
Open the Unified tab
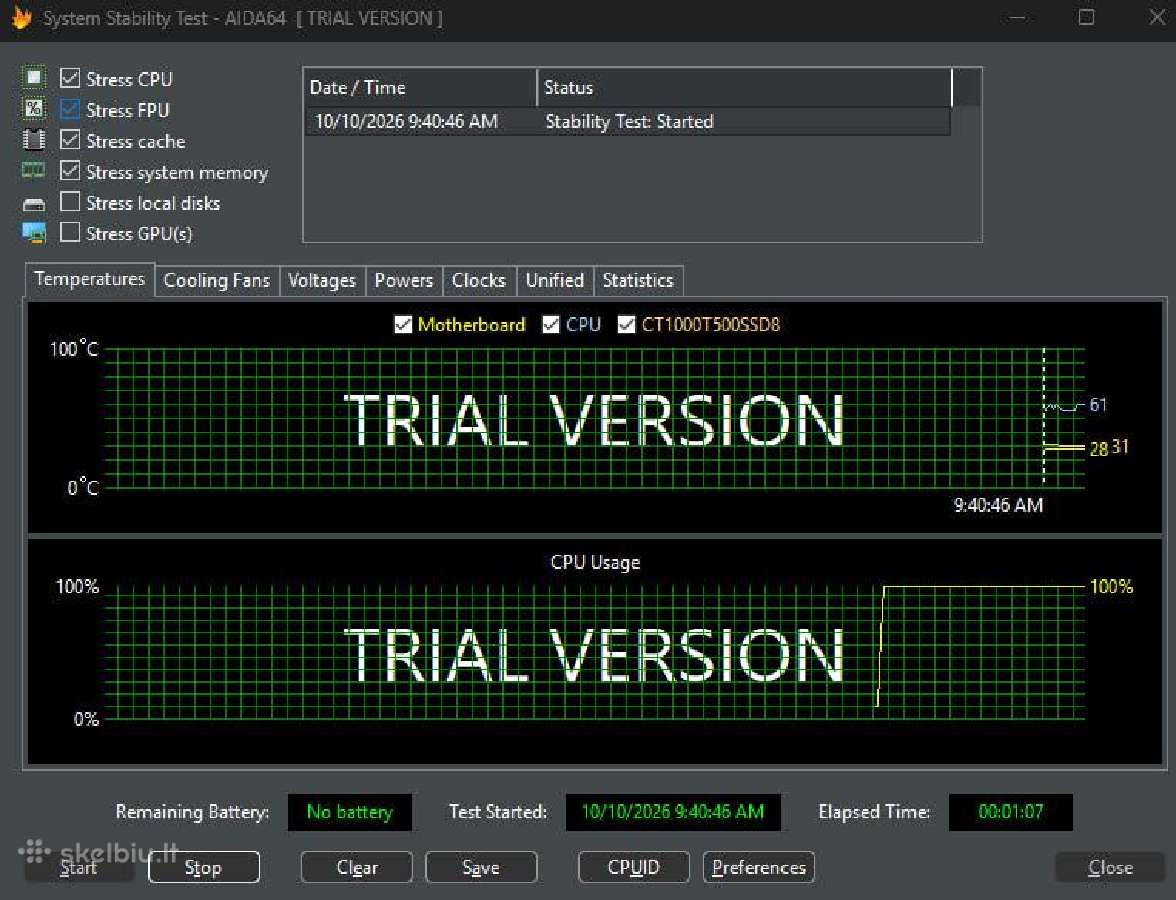coord(554,280)
